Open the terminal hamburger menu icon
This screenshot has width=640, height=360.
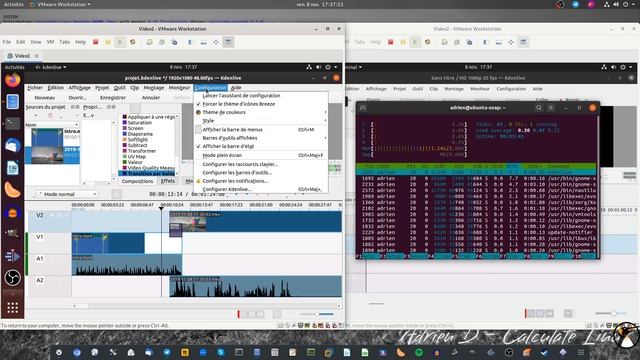point(551,108)
